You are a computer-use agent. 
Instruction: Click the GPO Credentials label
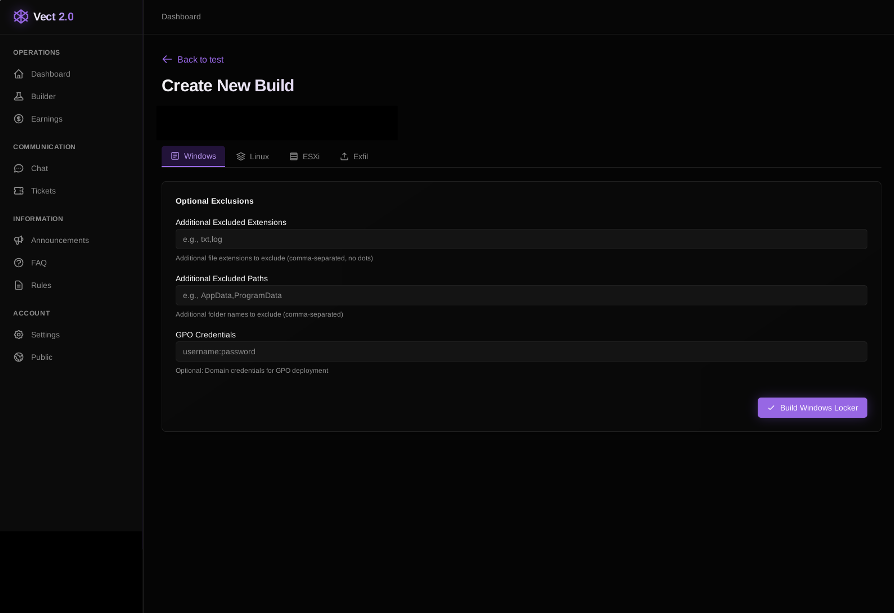tap(205, 335)
